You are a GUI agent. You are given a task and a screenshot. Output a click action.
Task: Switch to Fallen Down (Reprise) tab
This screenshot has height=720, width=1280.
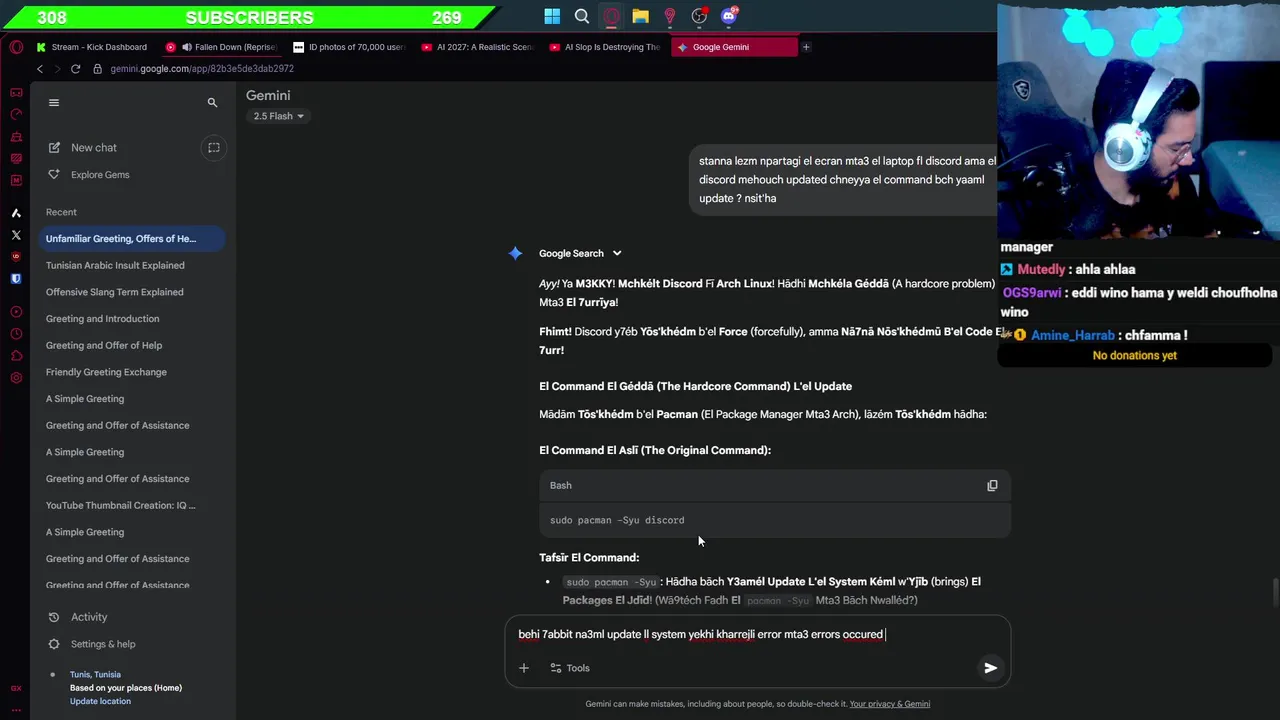(222, 47)
